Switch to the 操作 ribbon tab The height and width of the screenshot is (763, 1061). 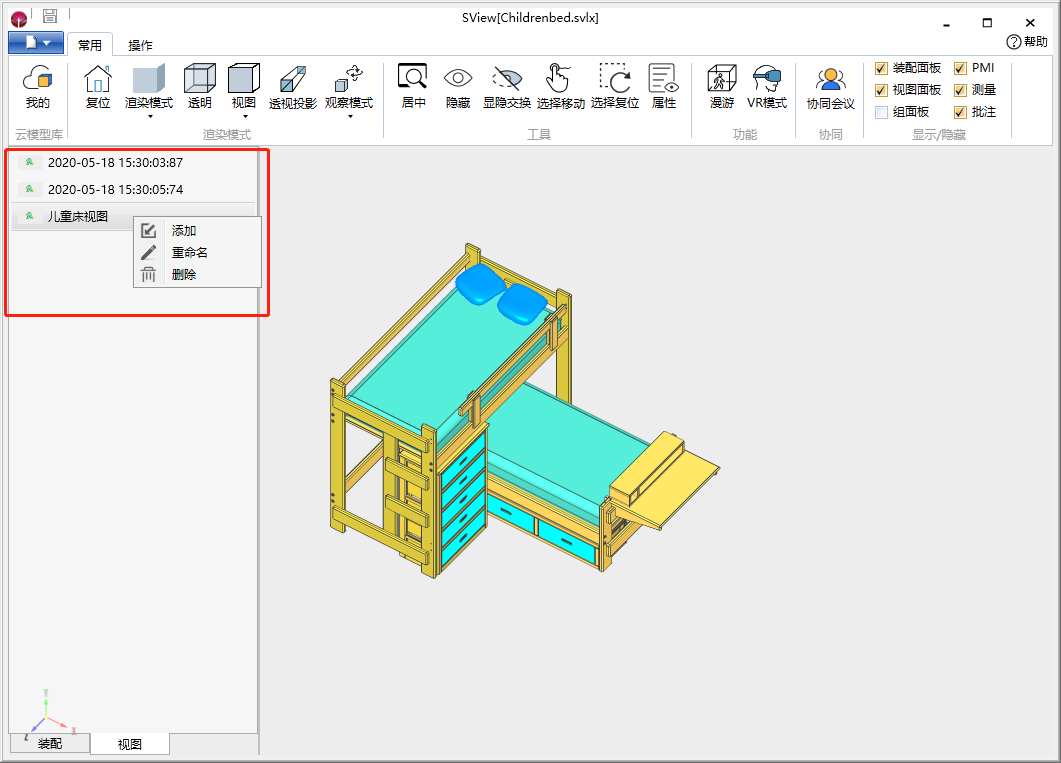(x=140, y=45)
